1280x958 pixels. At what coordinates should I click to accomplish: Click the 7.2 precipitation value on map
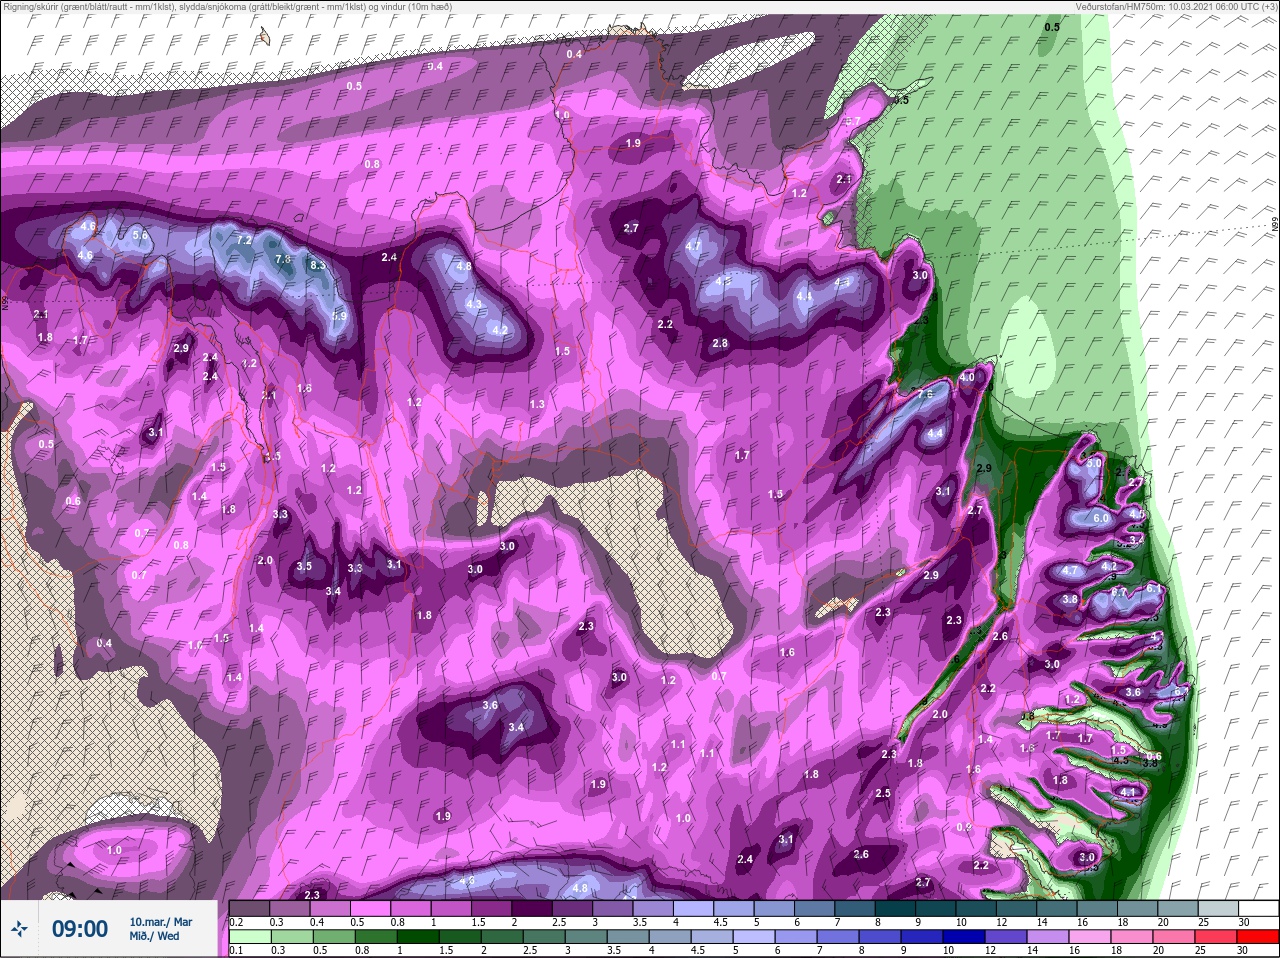coord(244,240)
